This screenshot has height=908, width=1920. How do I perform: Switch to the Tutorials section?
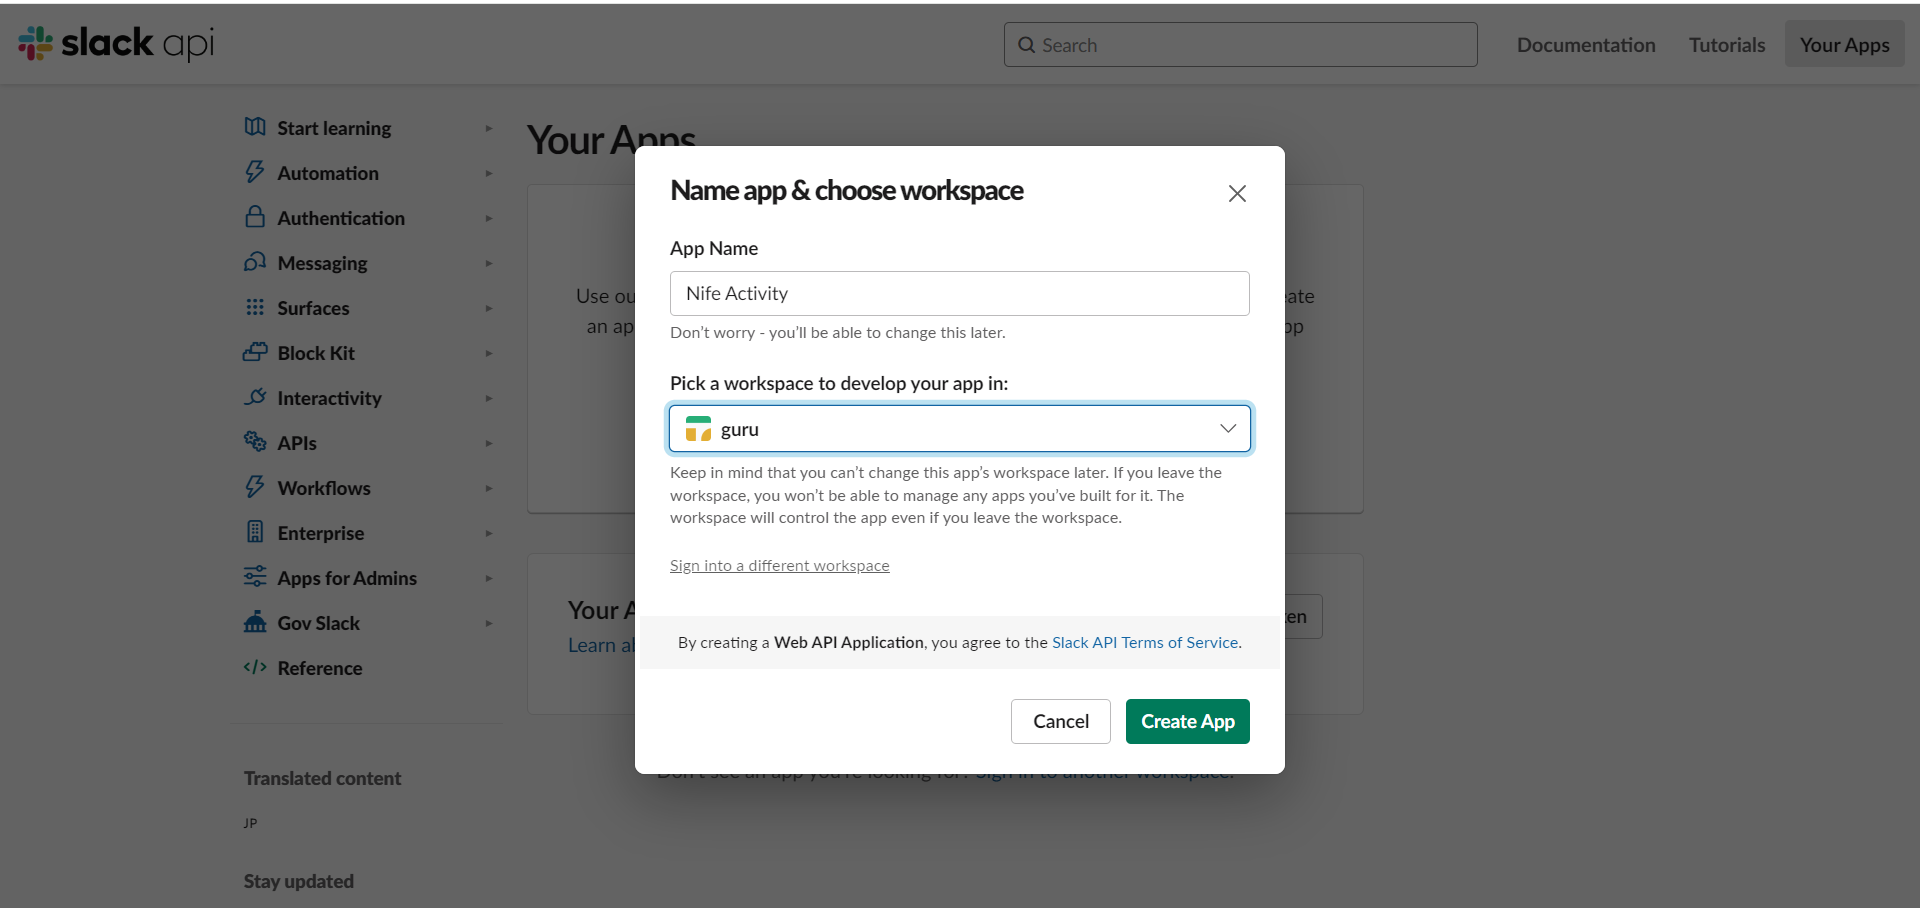1726,44
